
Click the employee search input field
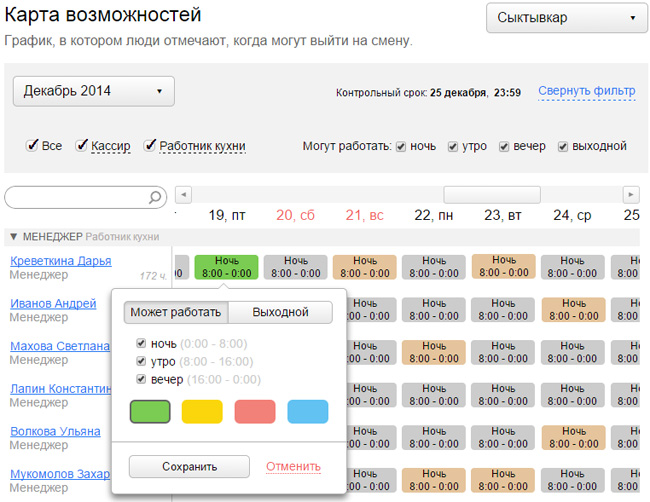(85, 197)
